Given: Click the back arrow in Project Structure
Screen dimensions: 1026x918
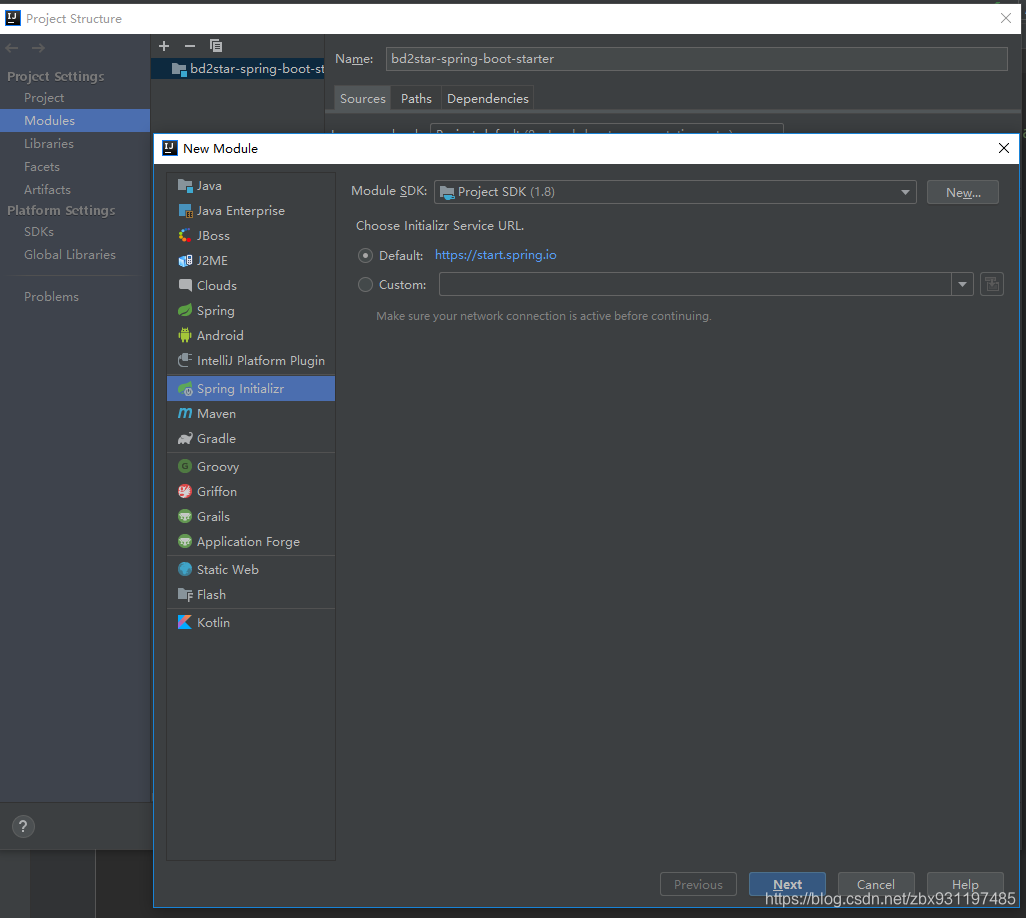Looking at the screenshot, I should coord(12,48).
